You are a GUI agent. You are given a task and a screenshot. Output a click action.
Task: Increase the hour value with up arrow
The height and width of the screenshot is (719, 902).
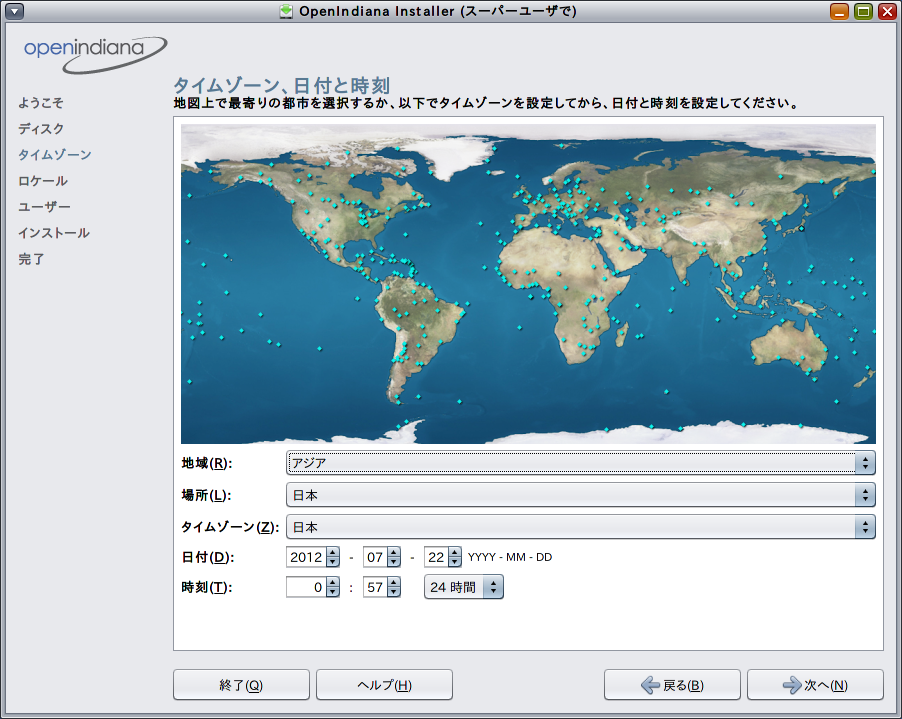coord(333,583)
